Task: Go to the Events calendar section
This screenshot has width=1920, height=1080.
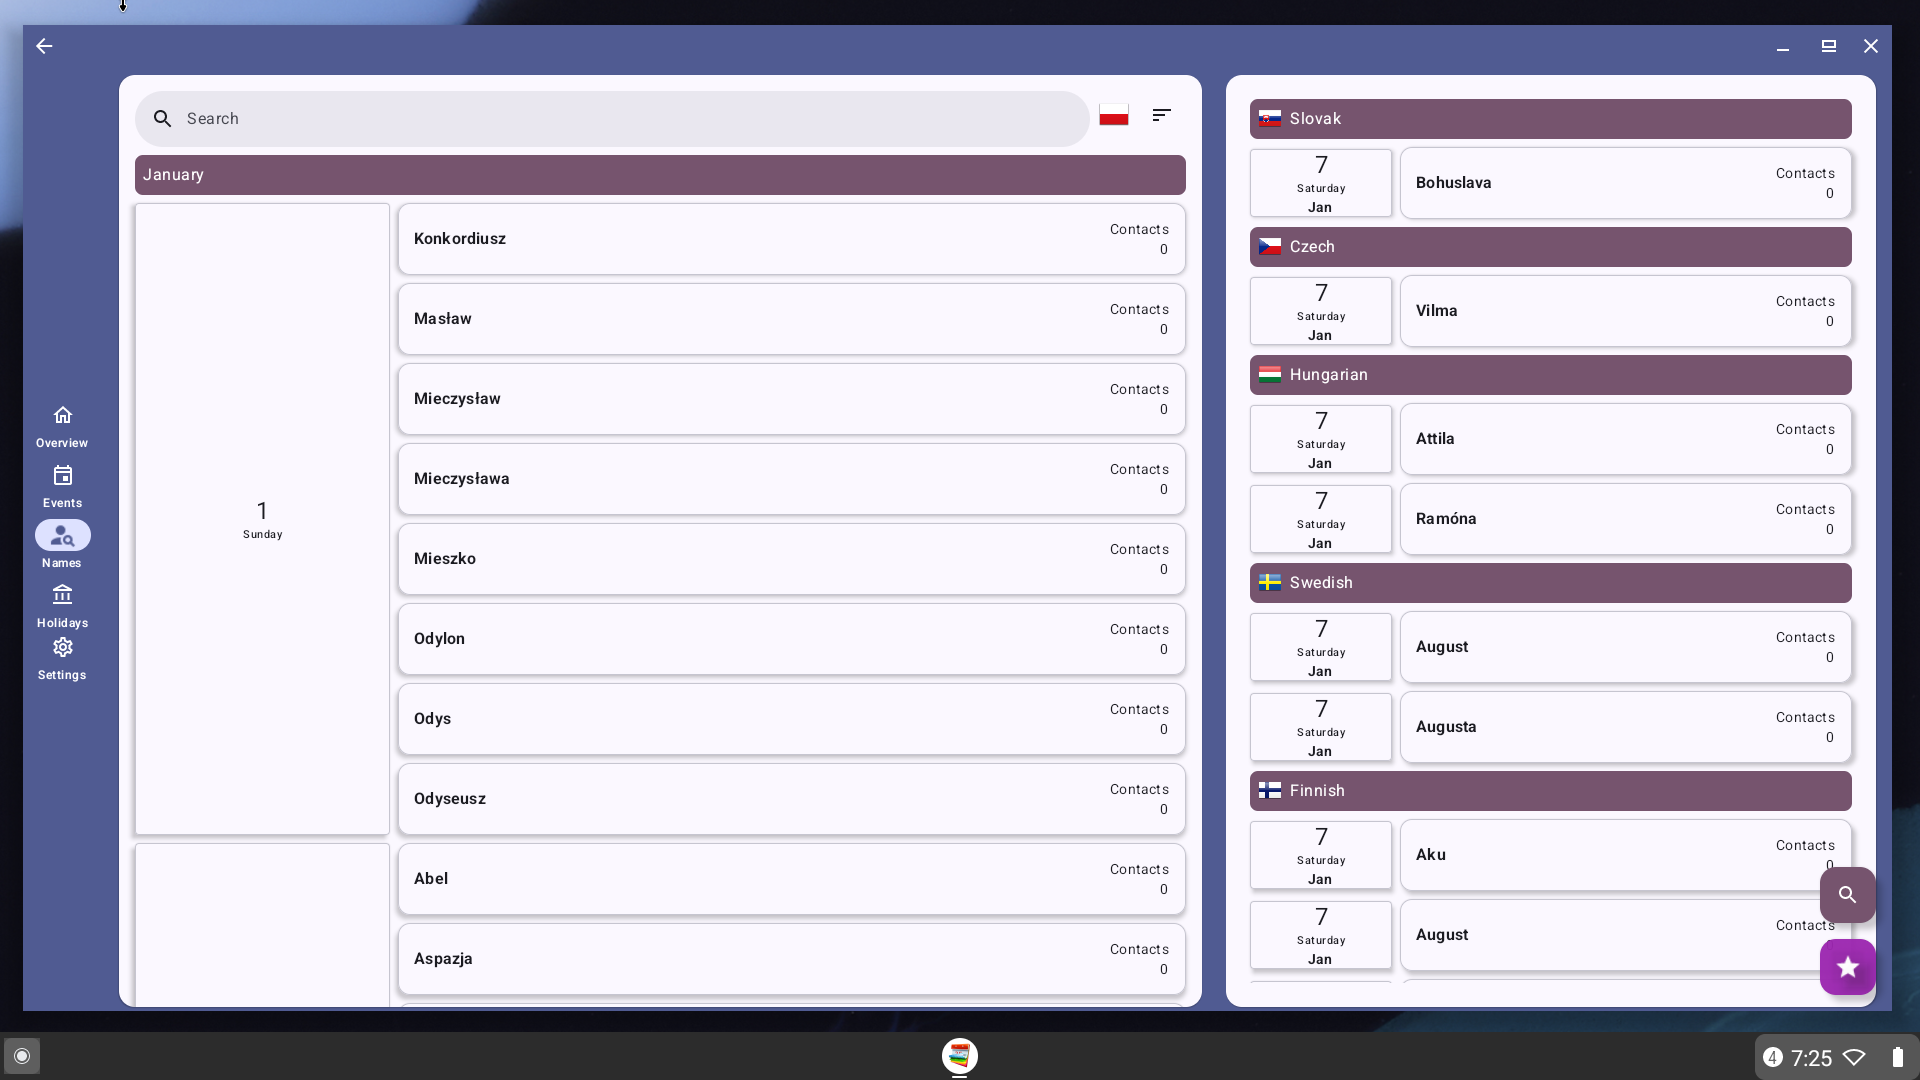Action: point(62,486)
